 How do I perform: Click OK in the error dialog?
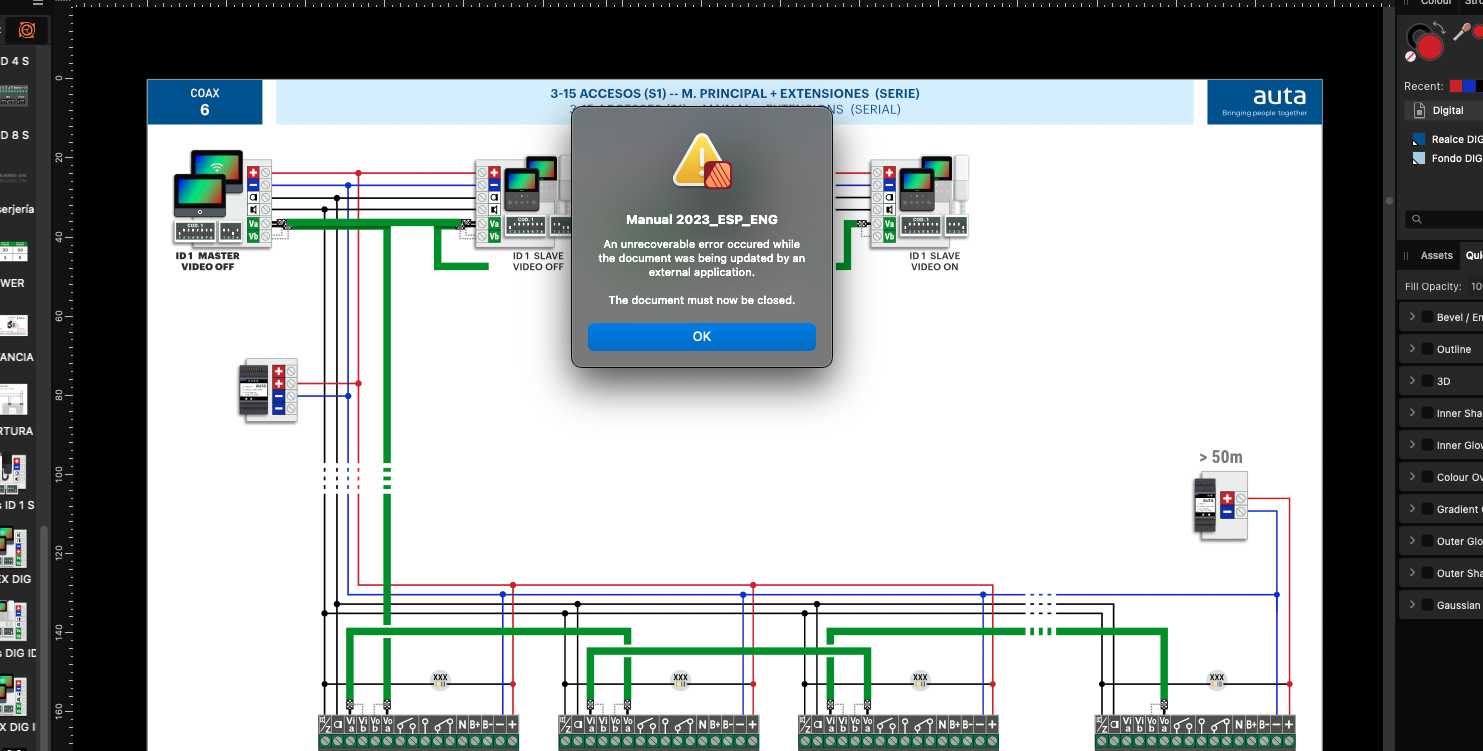point(701,337)
